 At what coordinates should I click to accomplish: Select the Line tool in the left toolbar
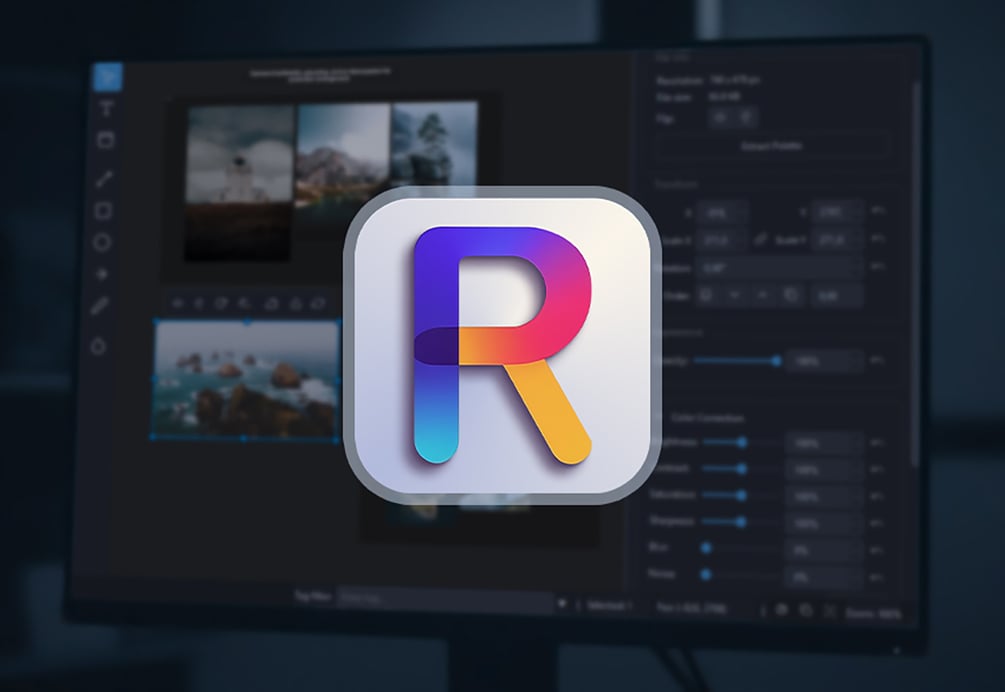[x=104, y=179]
